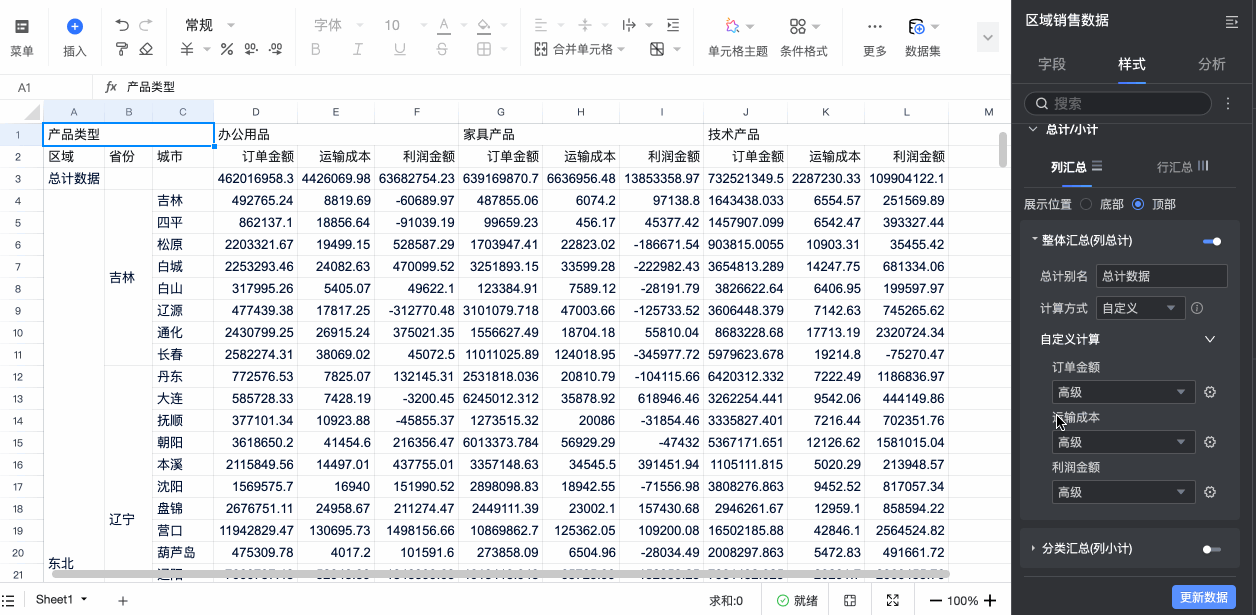Screen dimensions: 1256x615
Task: Collapse the right panel via top-right icon
Action: [1231, 21]
